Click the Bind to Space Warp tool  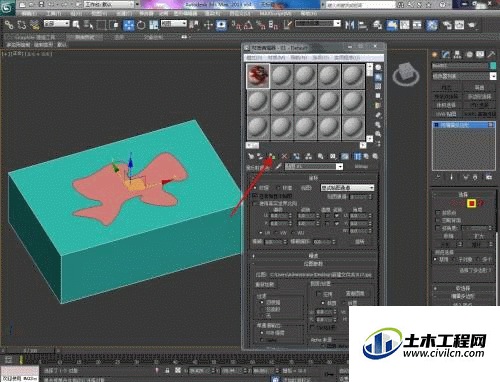[x=34, y=25]
